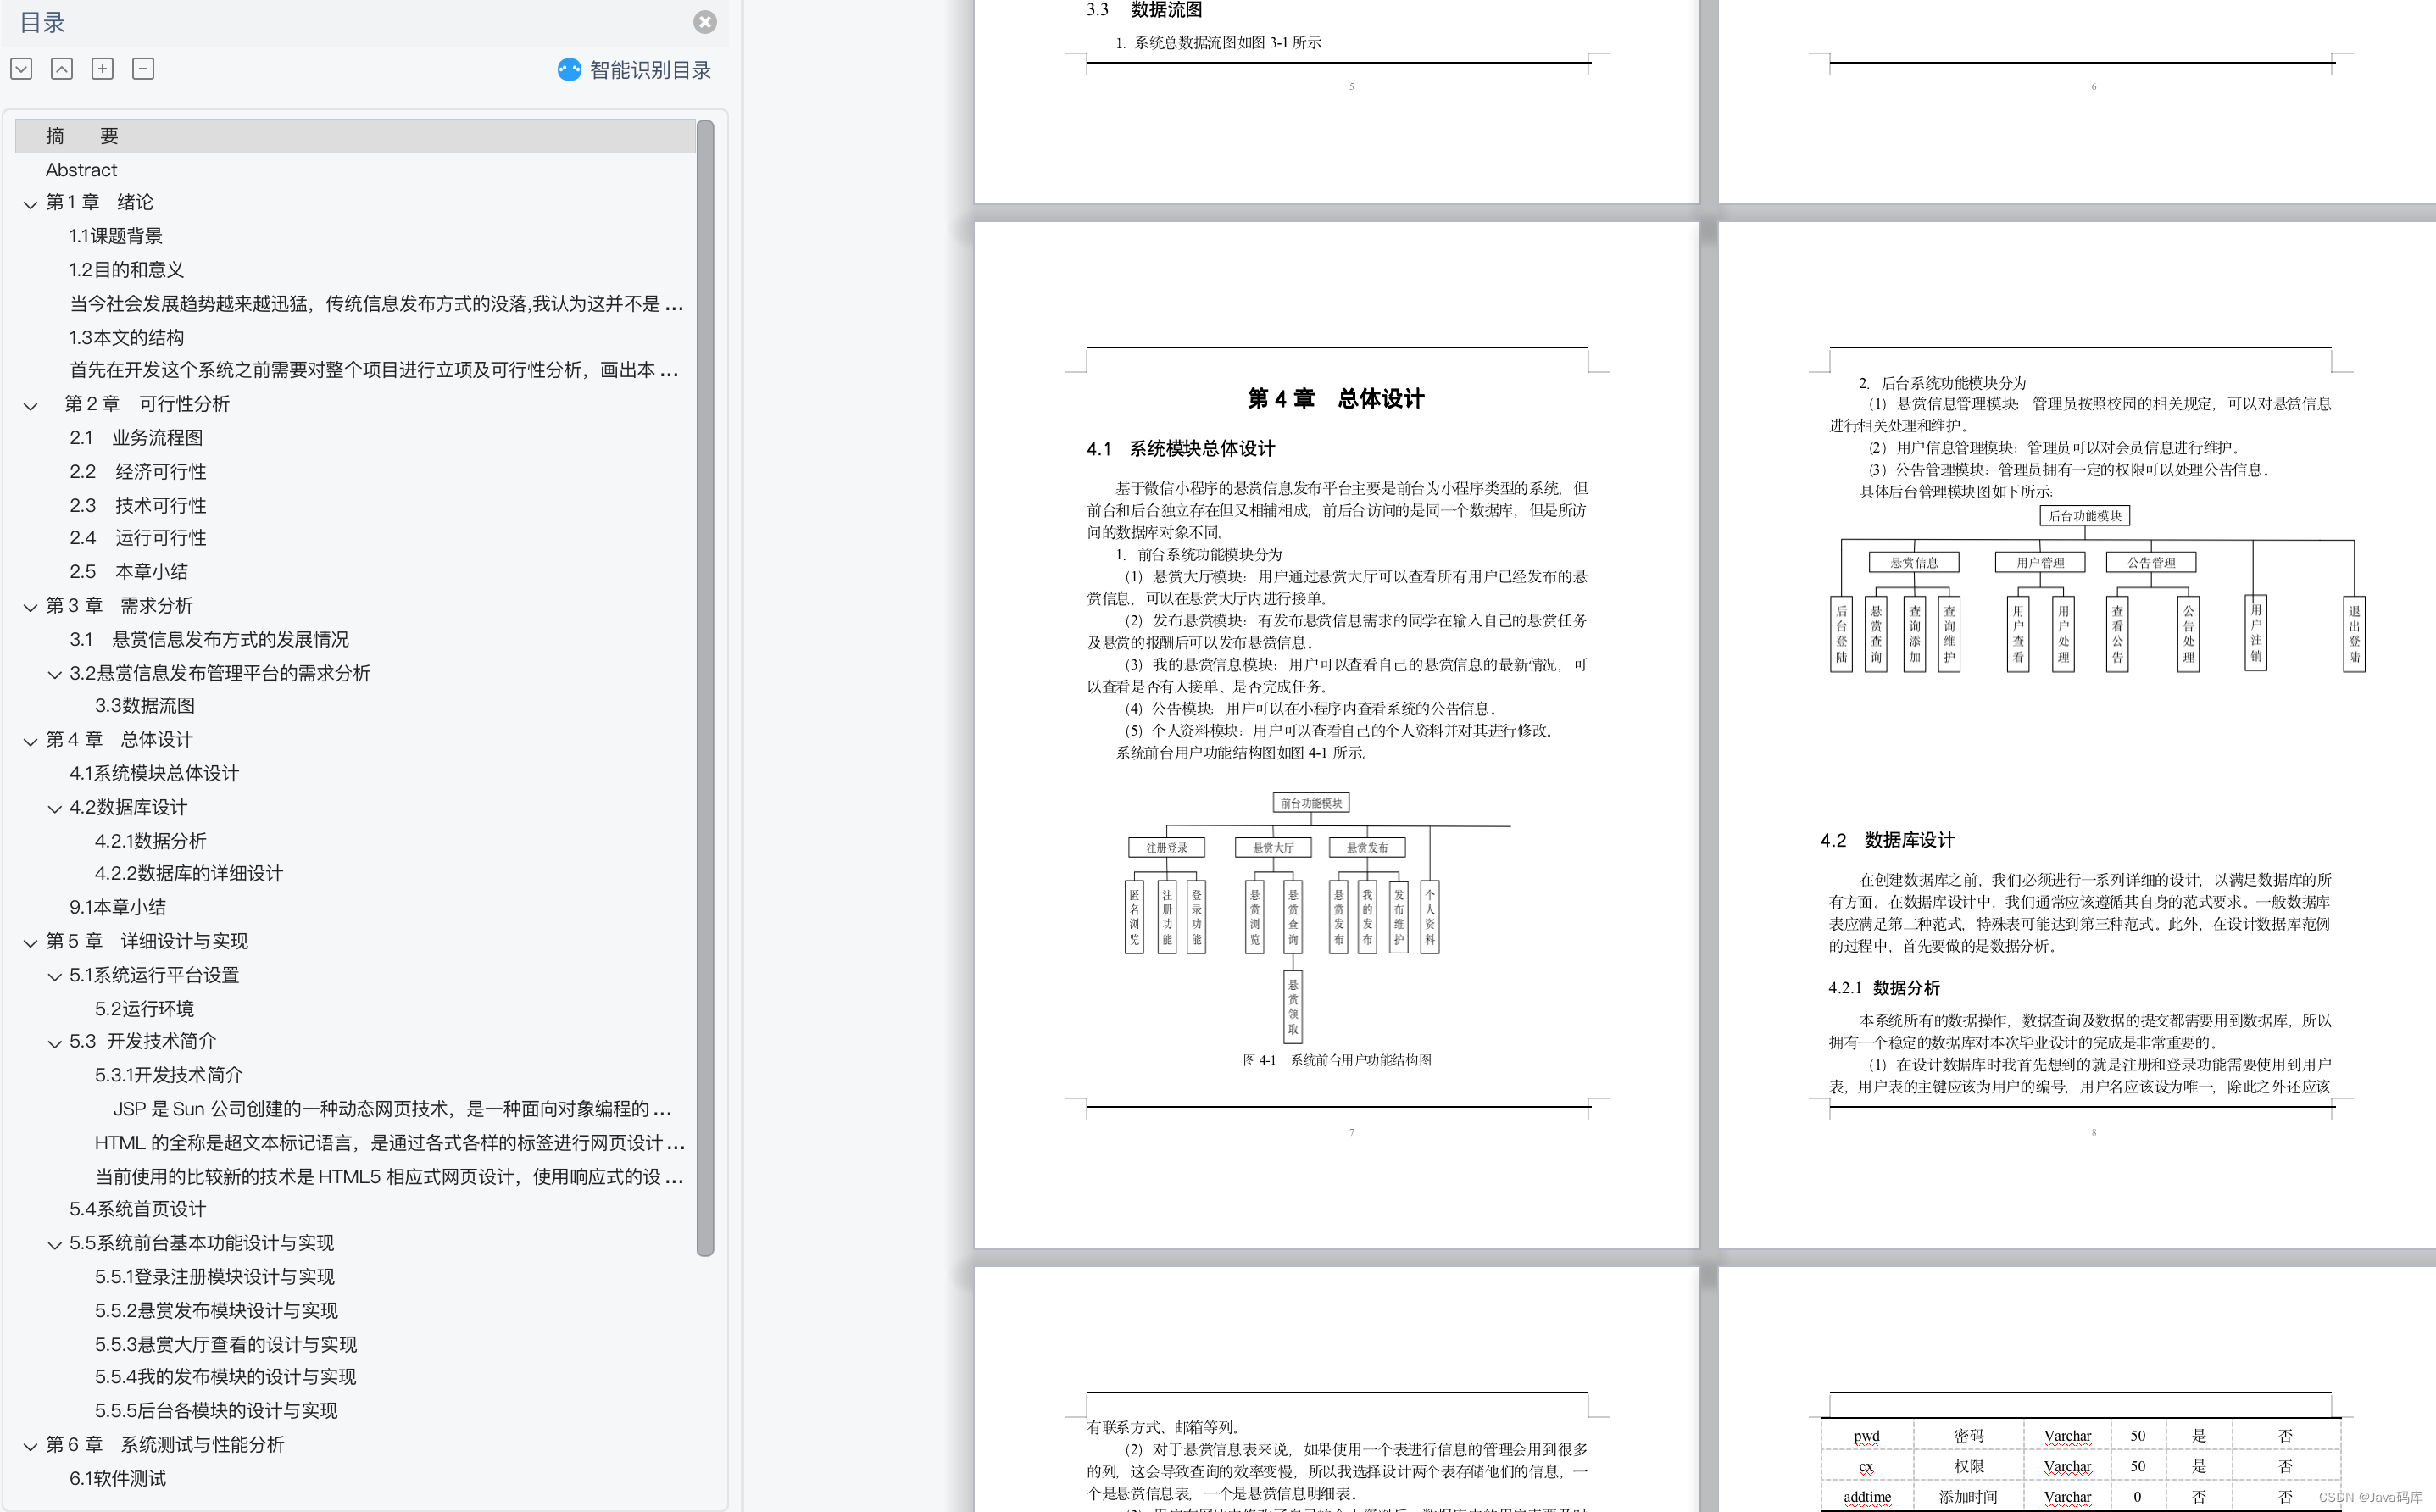Open the JSP 是 Sun 公司创建的 outline entry

point(392,1109)
